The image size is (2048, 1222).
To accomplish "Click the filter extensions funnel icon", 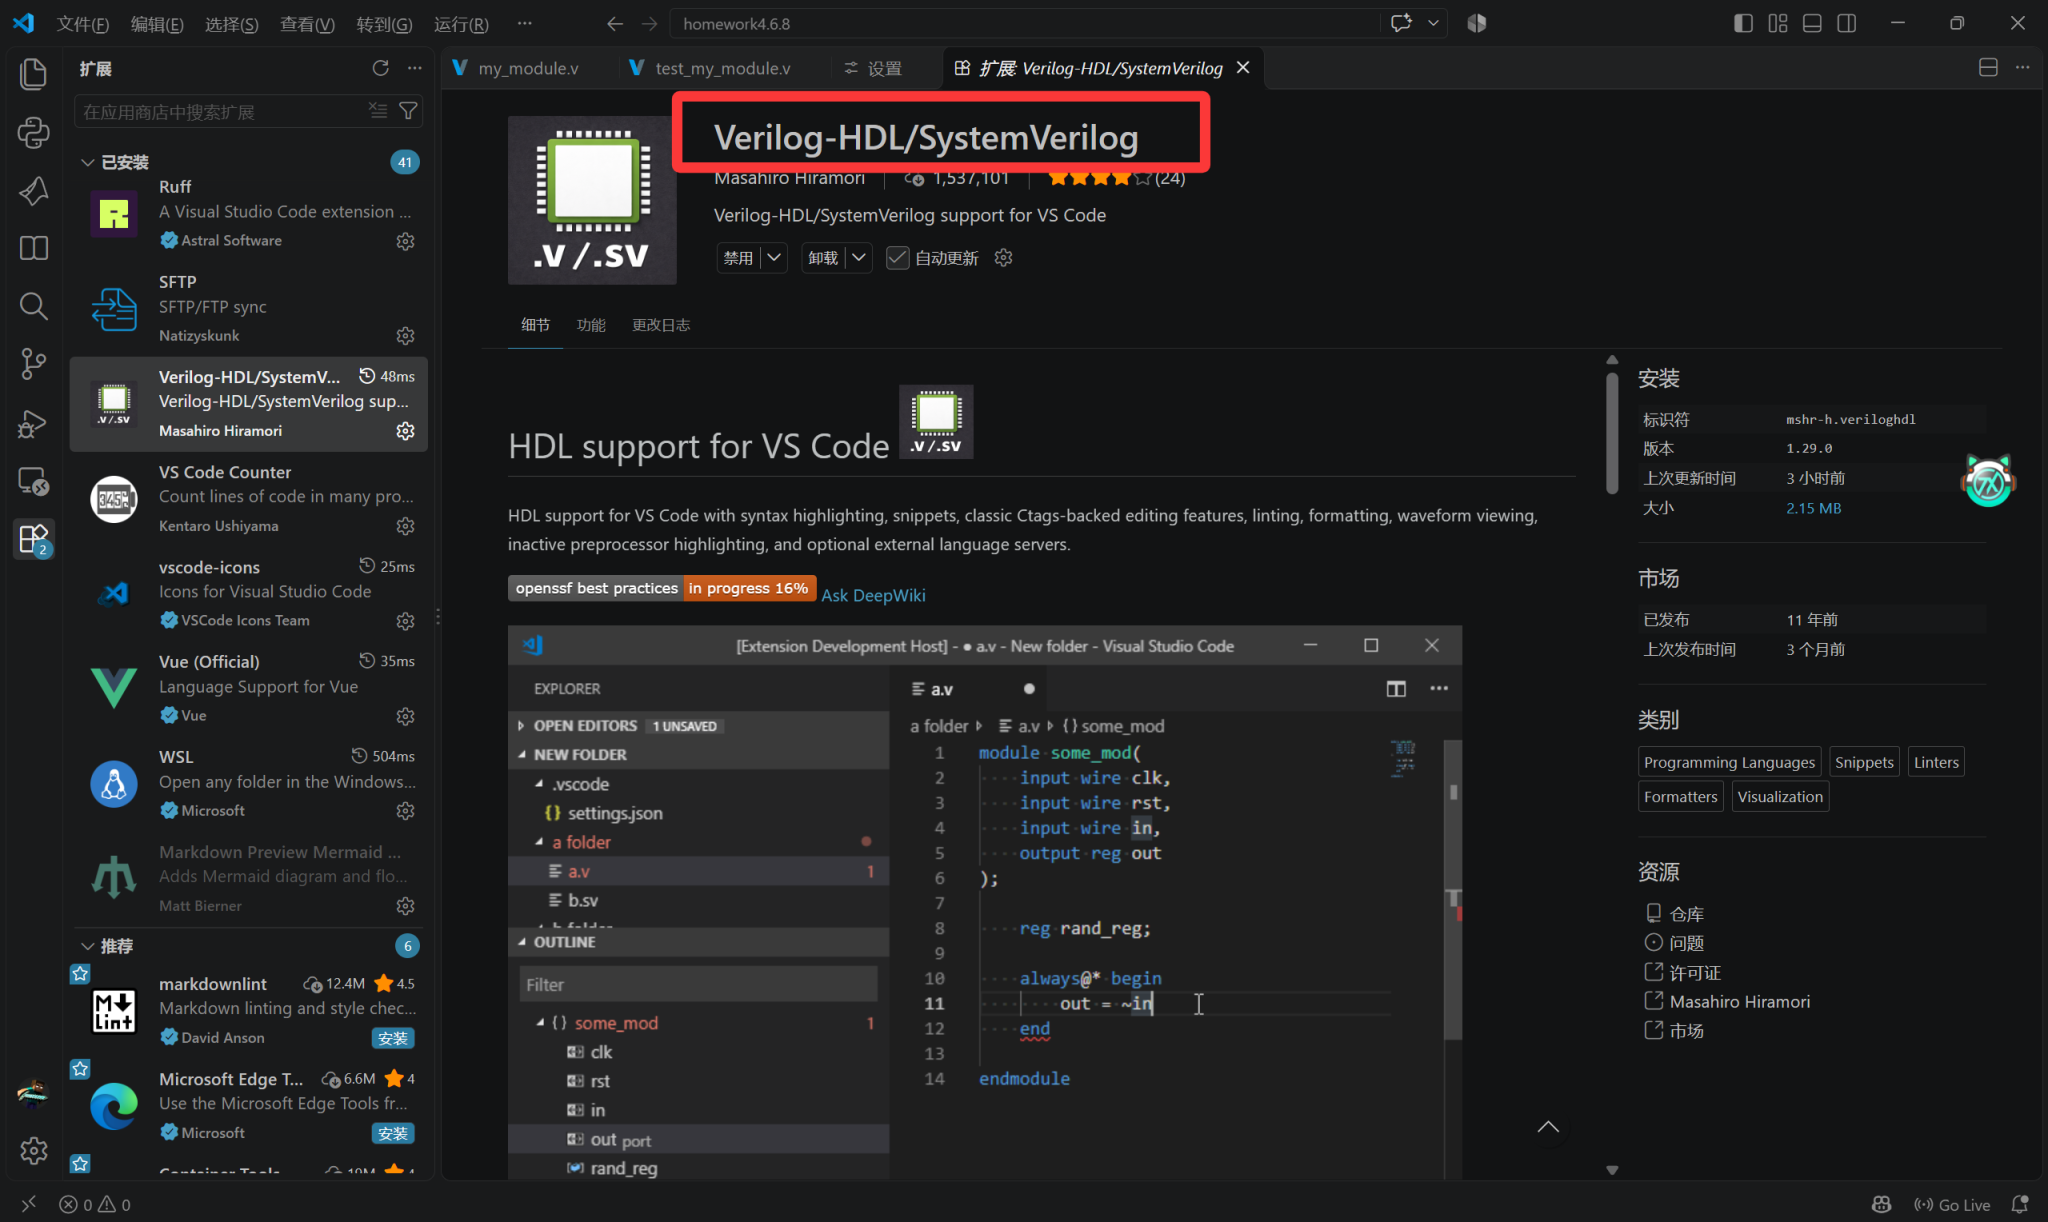I will tap(408, 111).
